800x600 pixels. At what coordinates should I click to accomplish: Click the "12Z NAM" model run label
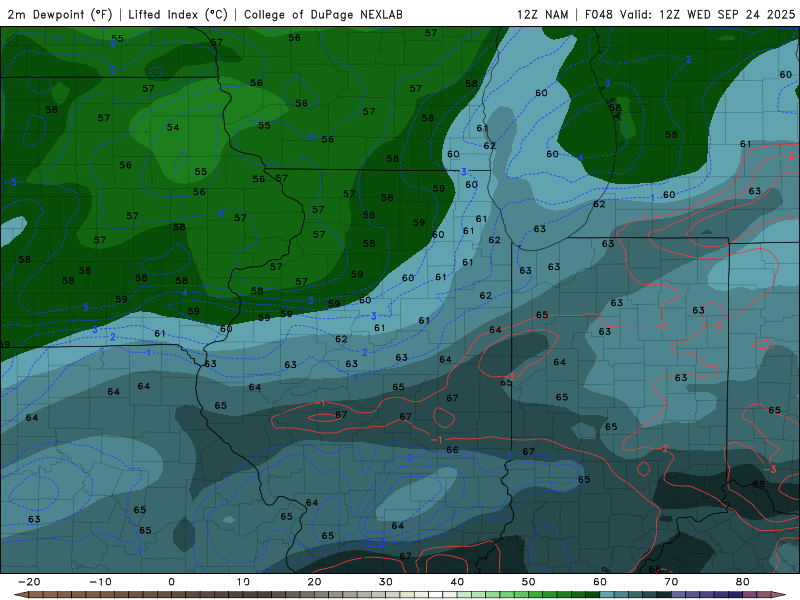click(542, 14)
